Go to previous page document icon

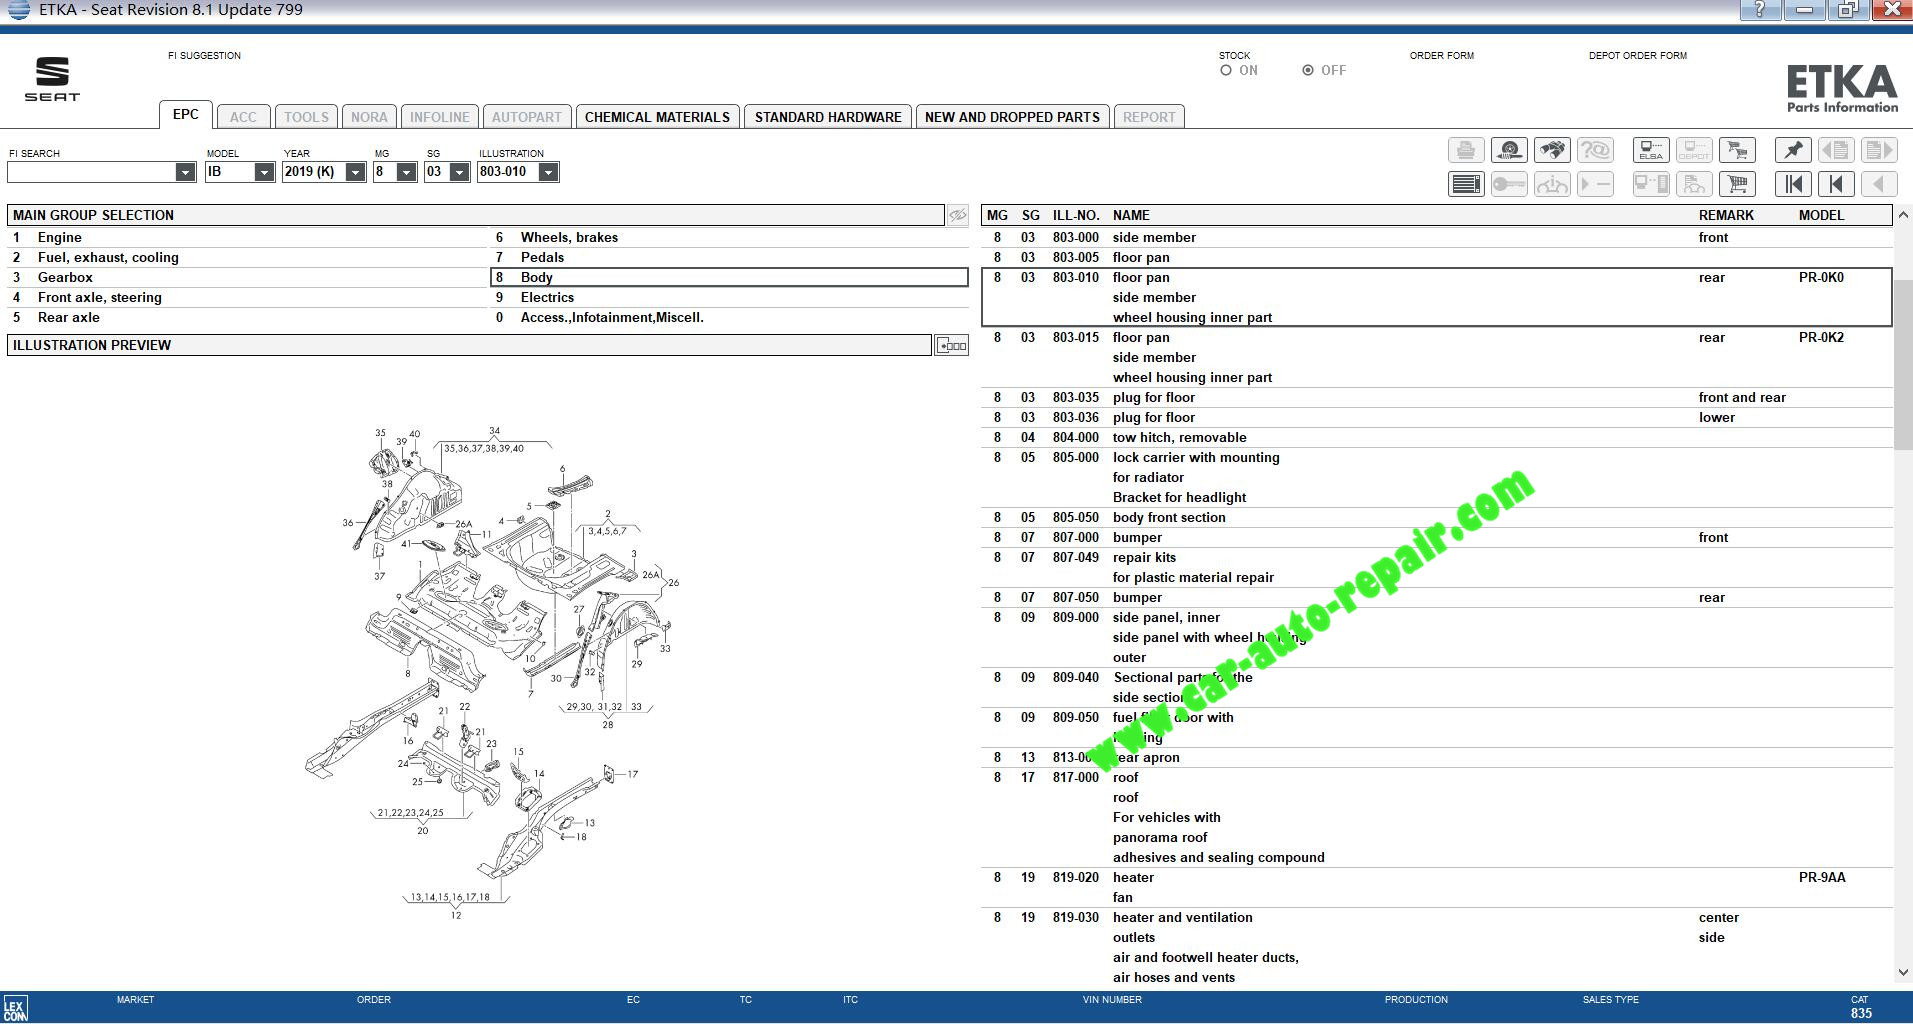1836,151
